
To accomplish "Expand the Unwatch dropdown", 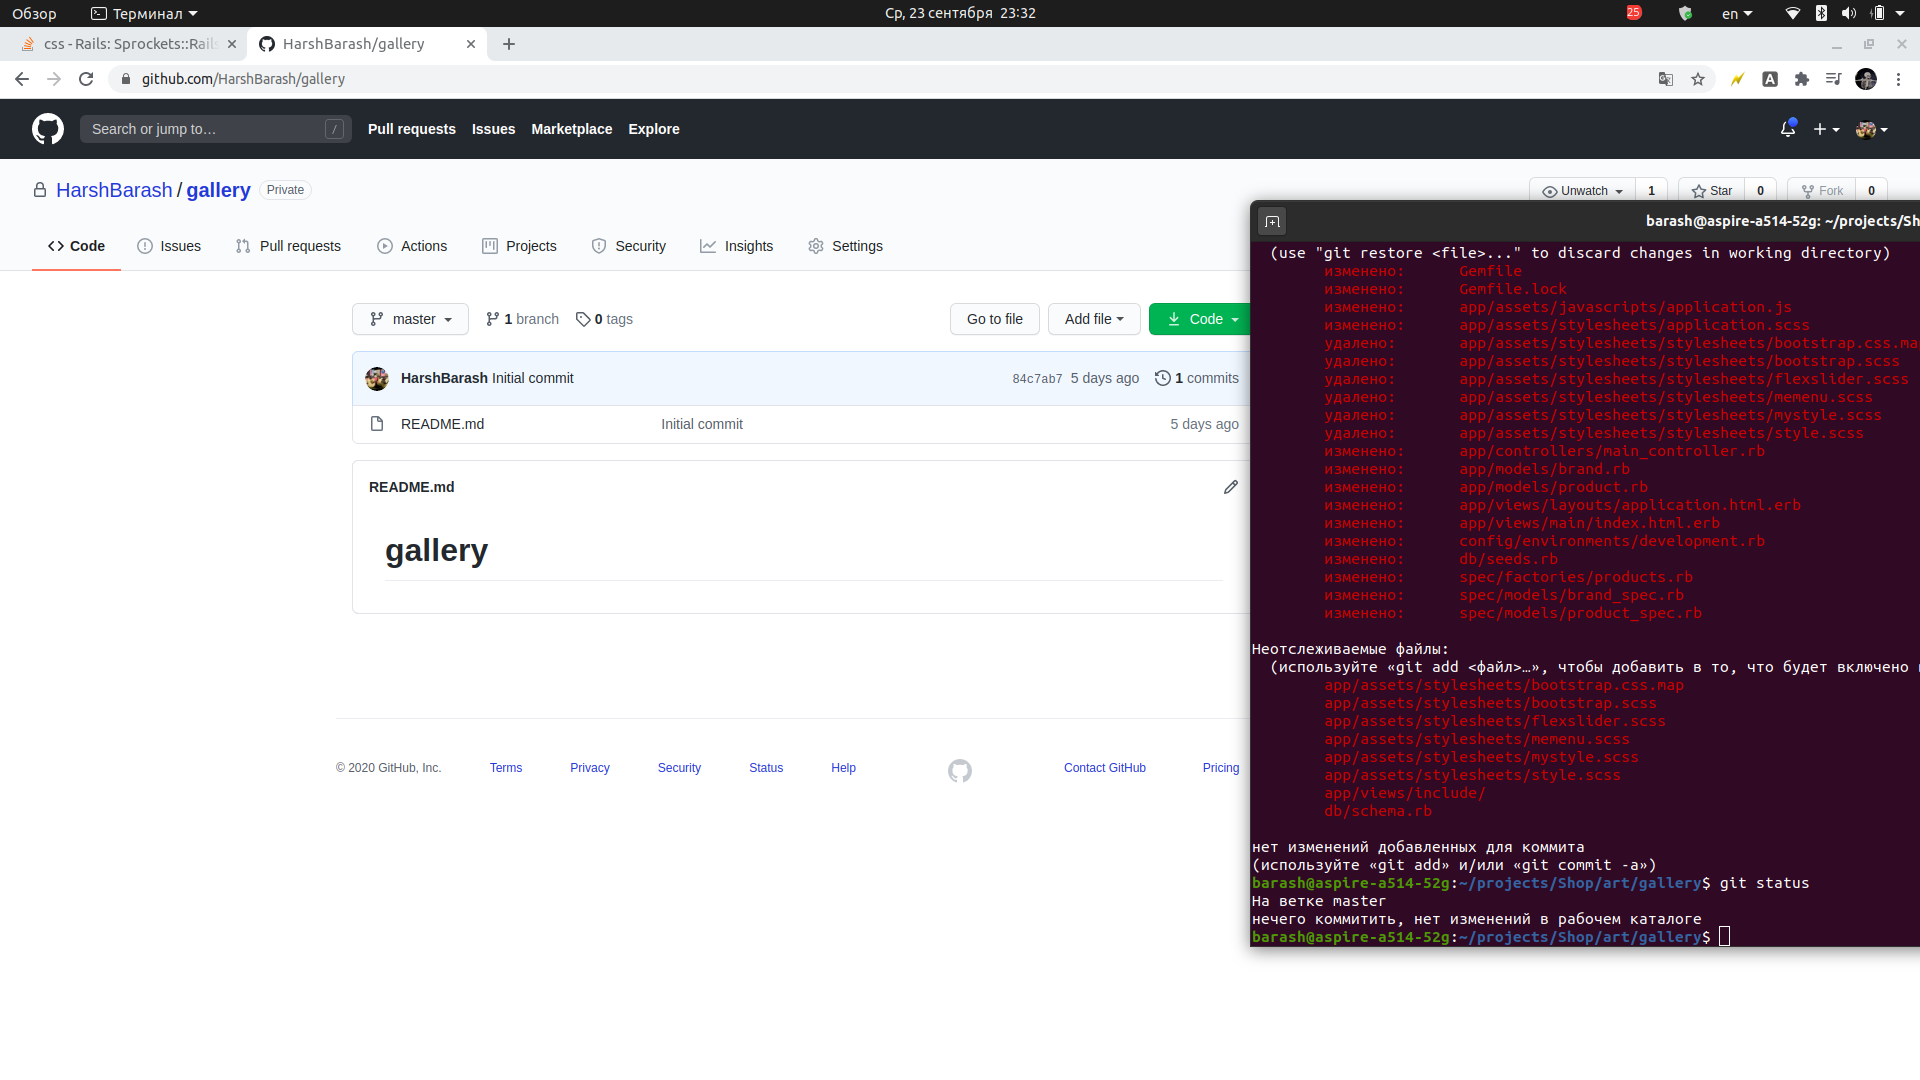I will [x=1582, y=191].
